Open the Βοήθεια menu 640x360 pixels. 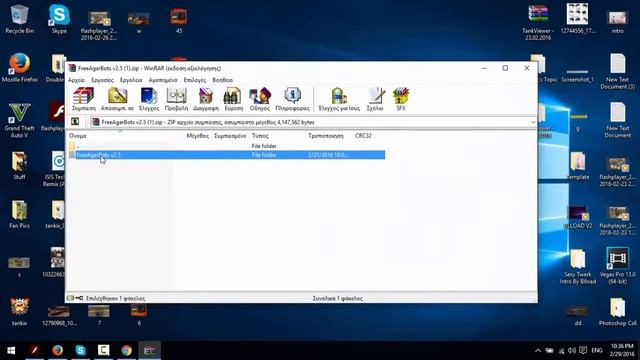(222, 80)
